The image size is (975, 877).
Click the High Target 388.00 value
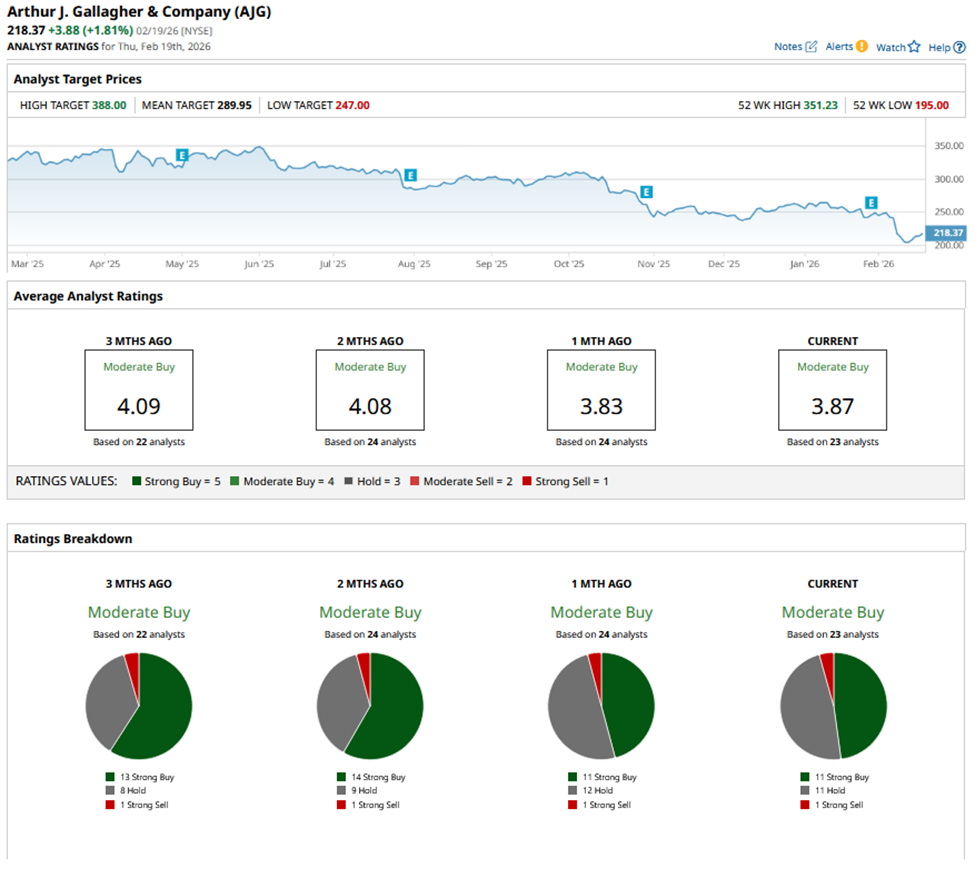pos(109,105)
